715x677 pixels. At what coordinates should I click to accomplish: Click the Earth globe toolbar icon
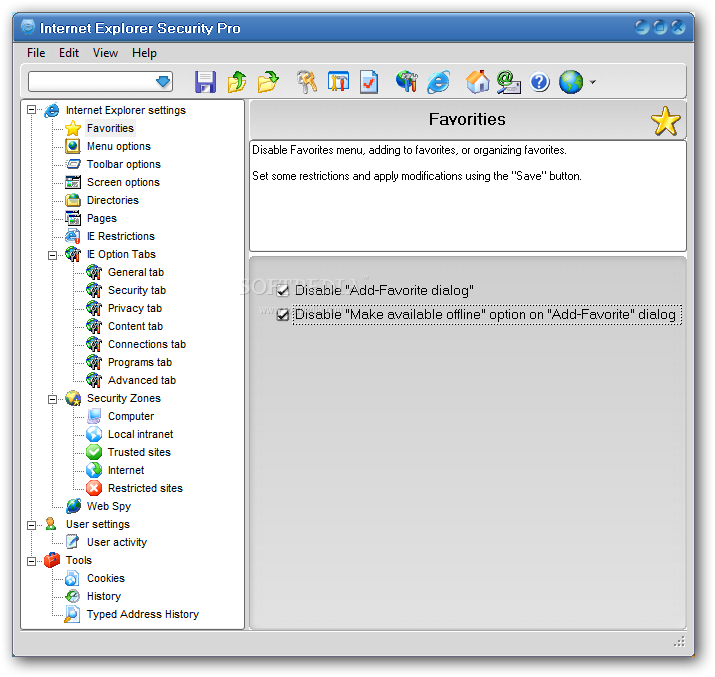571,82
